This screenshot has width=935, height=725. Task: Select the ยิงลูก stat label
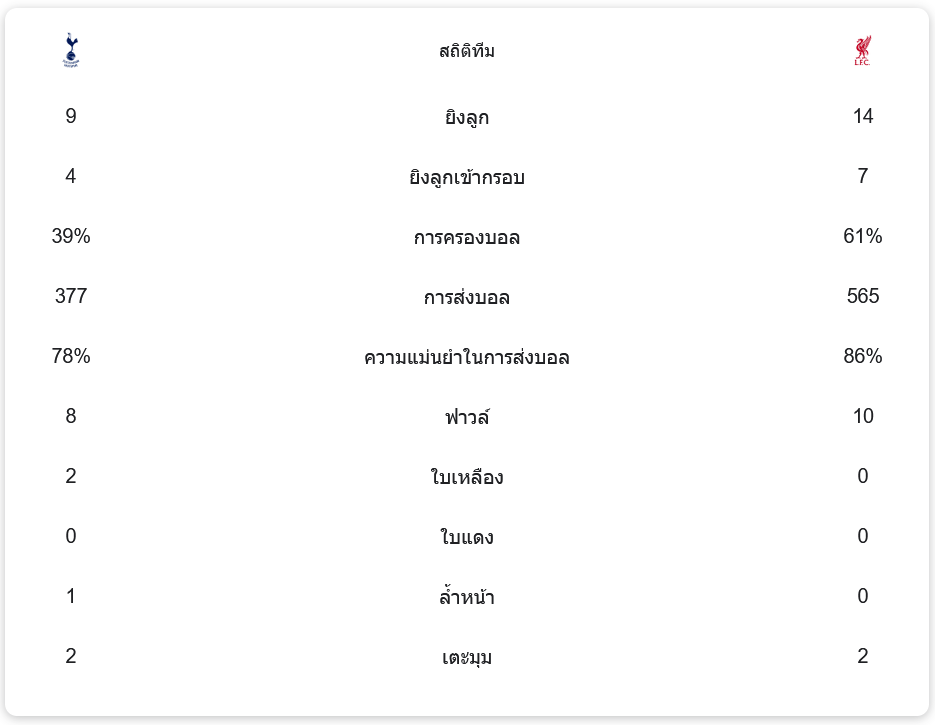(x=467, y=118)
